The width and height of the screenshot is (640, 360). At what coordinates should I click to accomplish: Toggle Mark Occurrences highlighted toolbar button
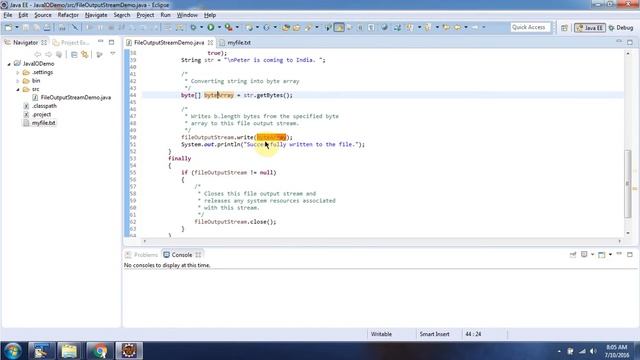tap(339, 27)
